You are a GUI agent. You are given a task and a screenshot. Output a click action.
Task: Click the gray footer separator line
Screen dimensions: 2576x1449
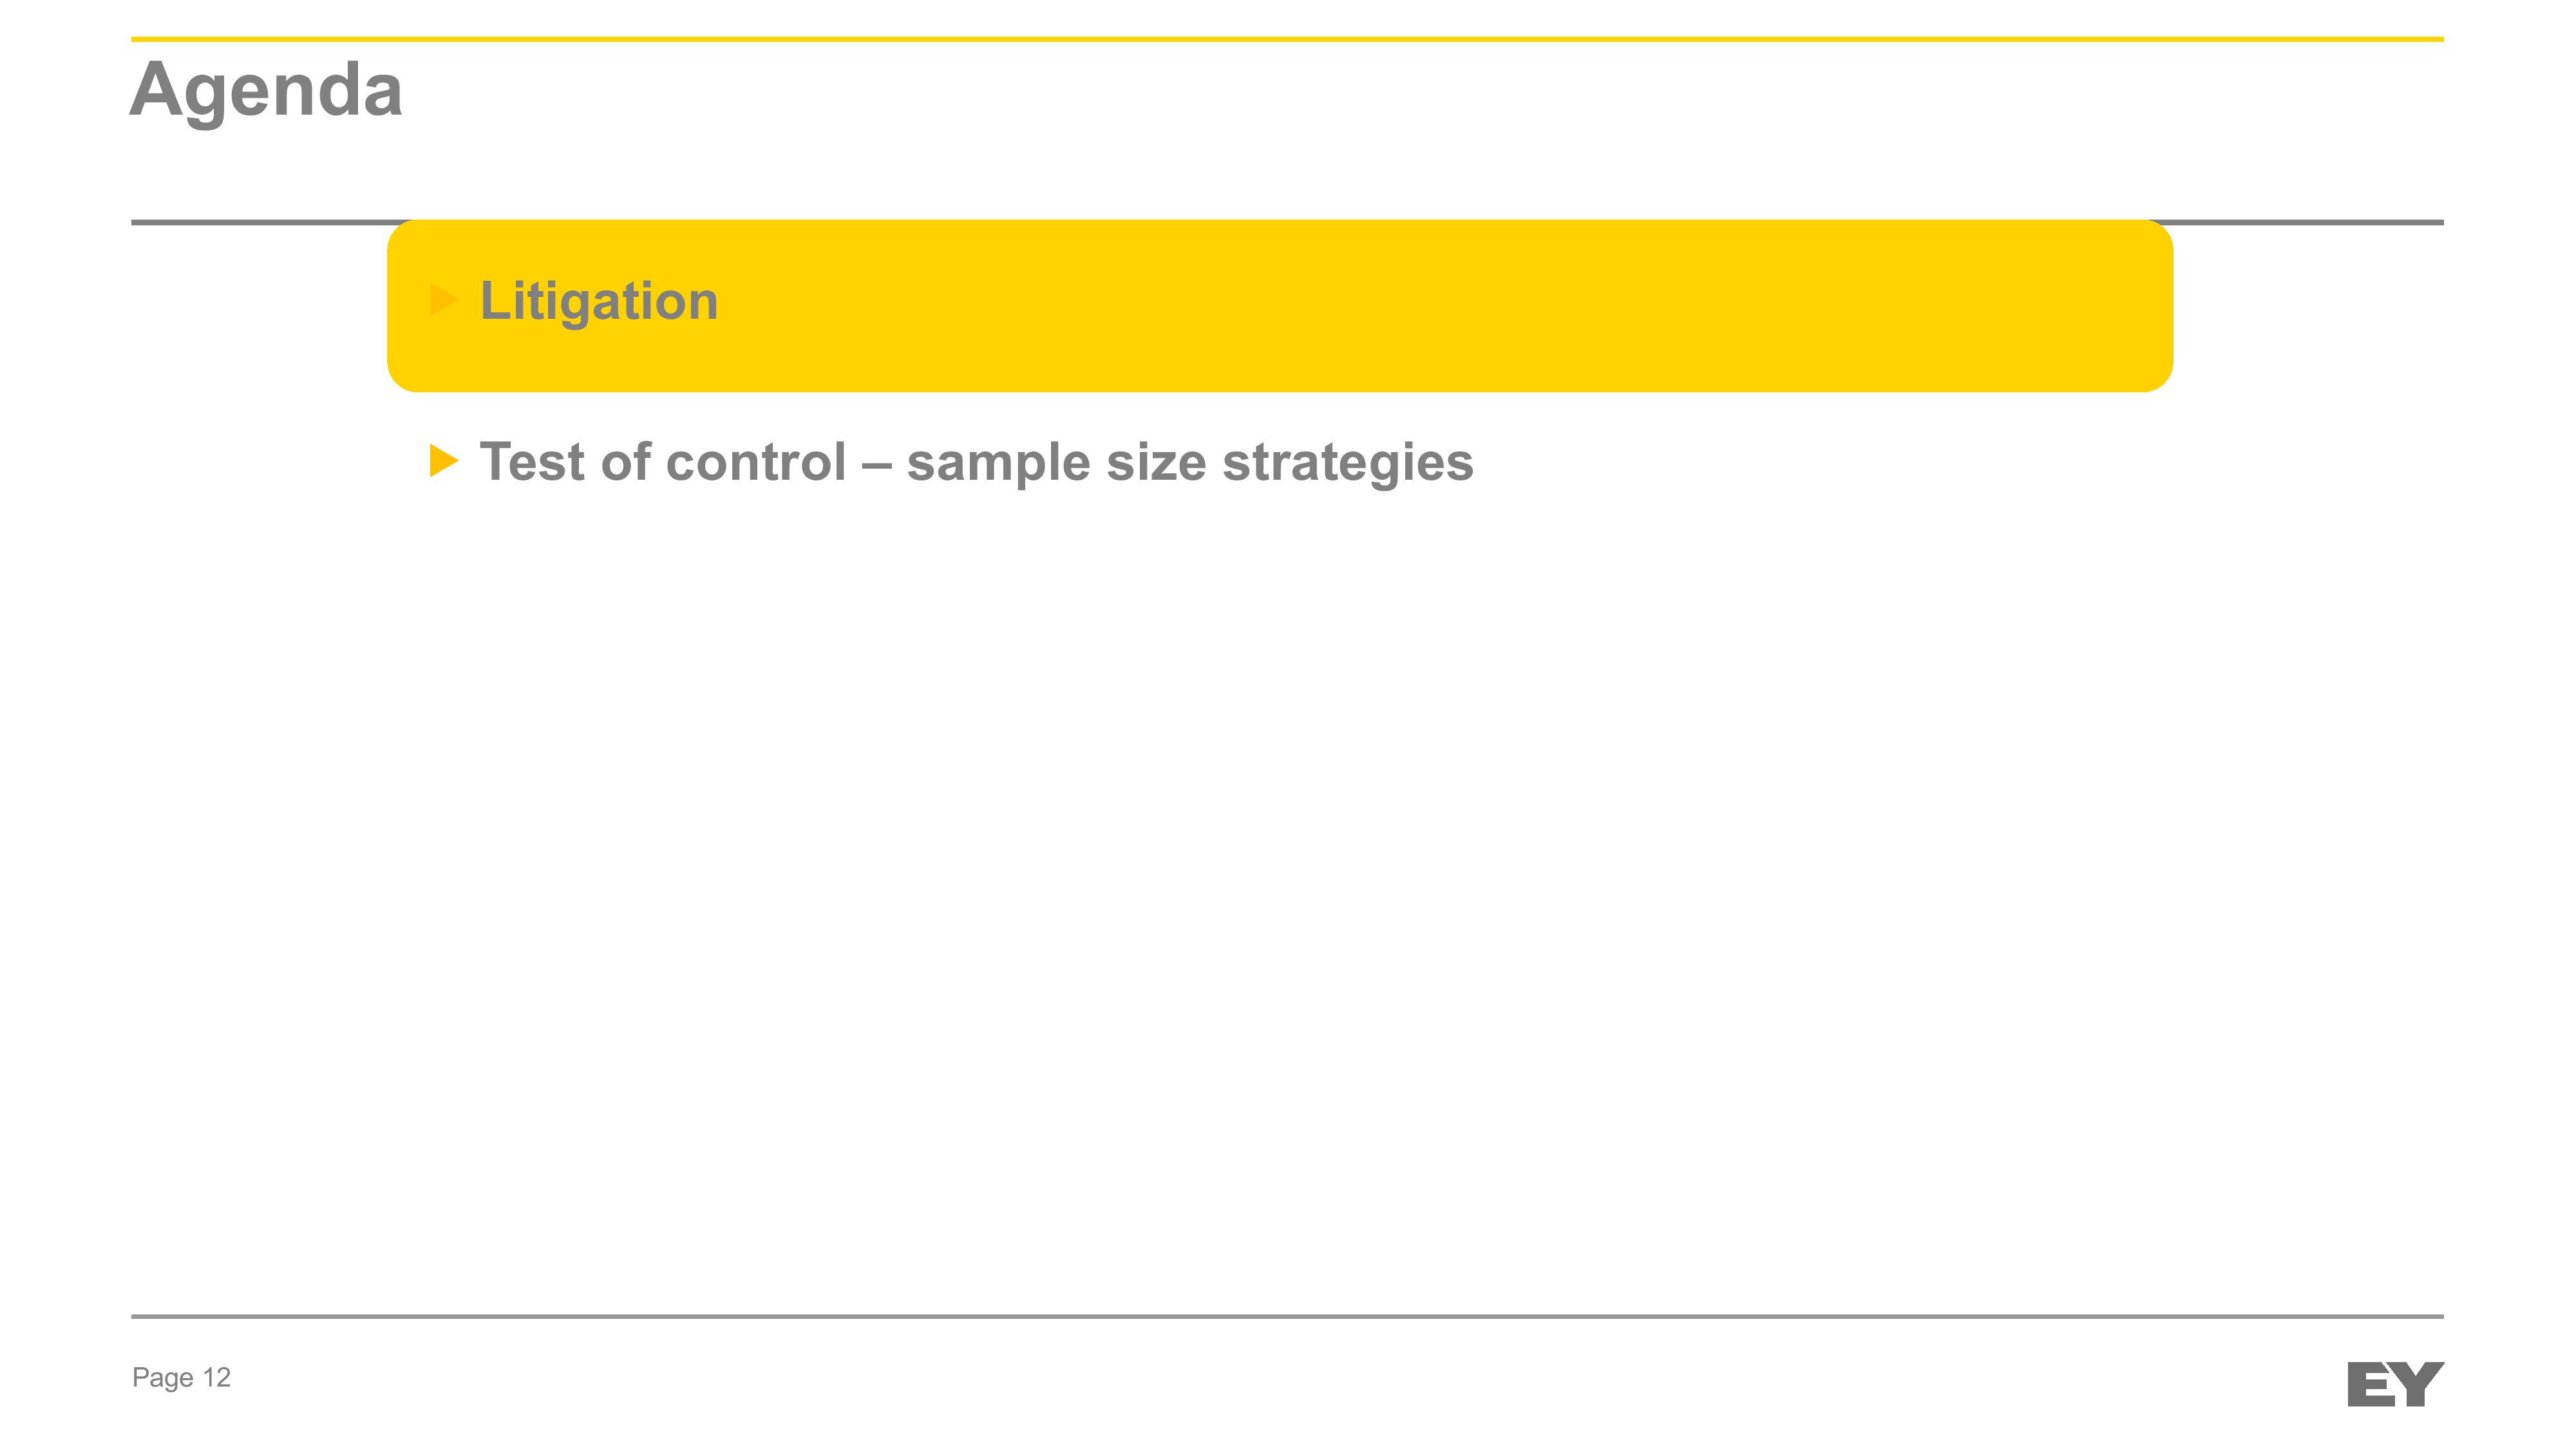coord(1287,1316)
